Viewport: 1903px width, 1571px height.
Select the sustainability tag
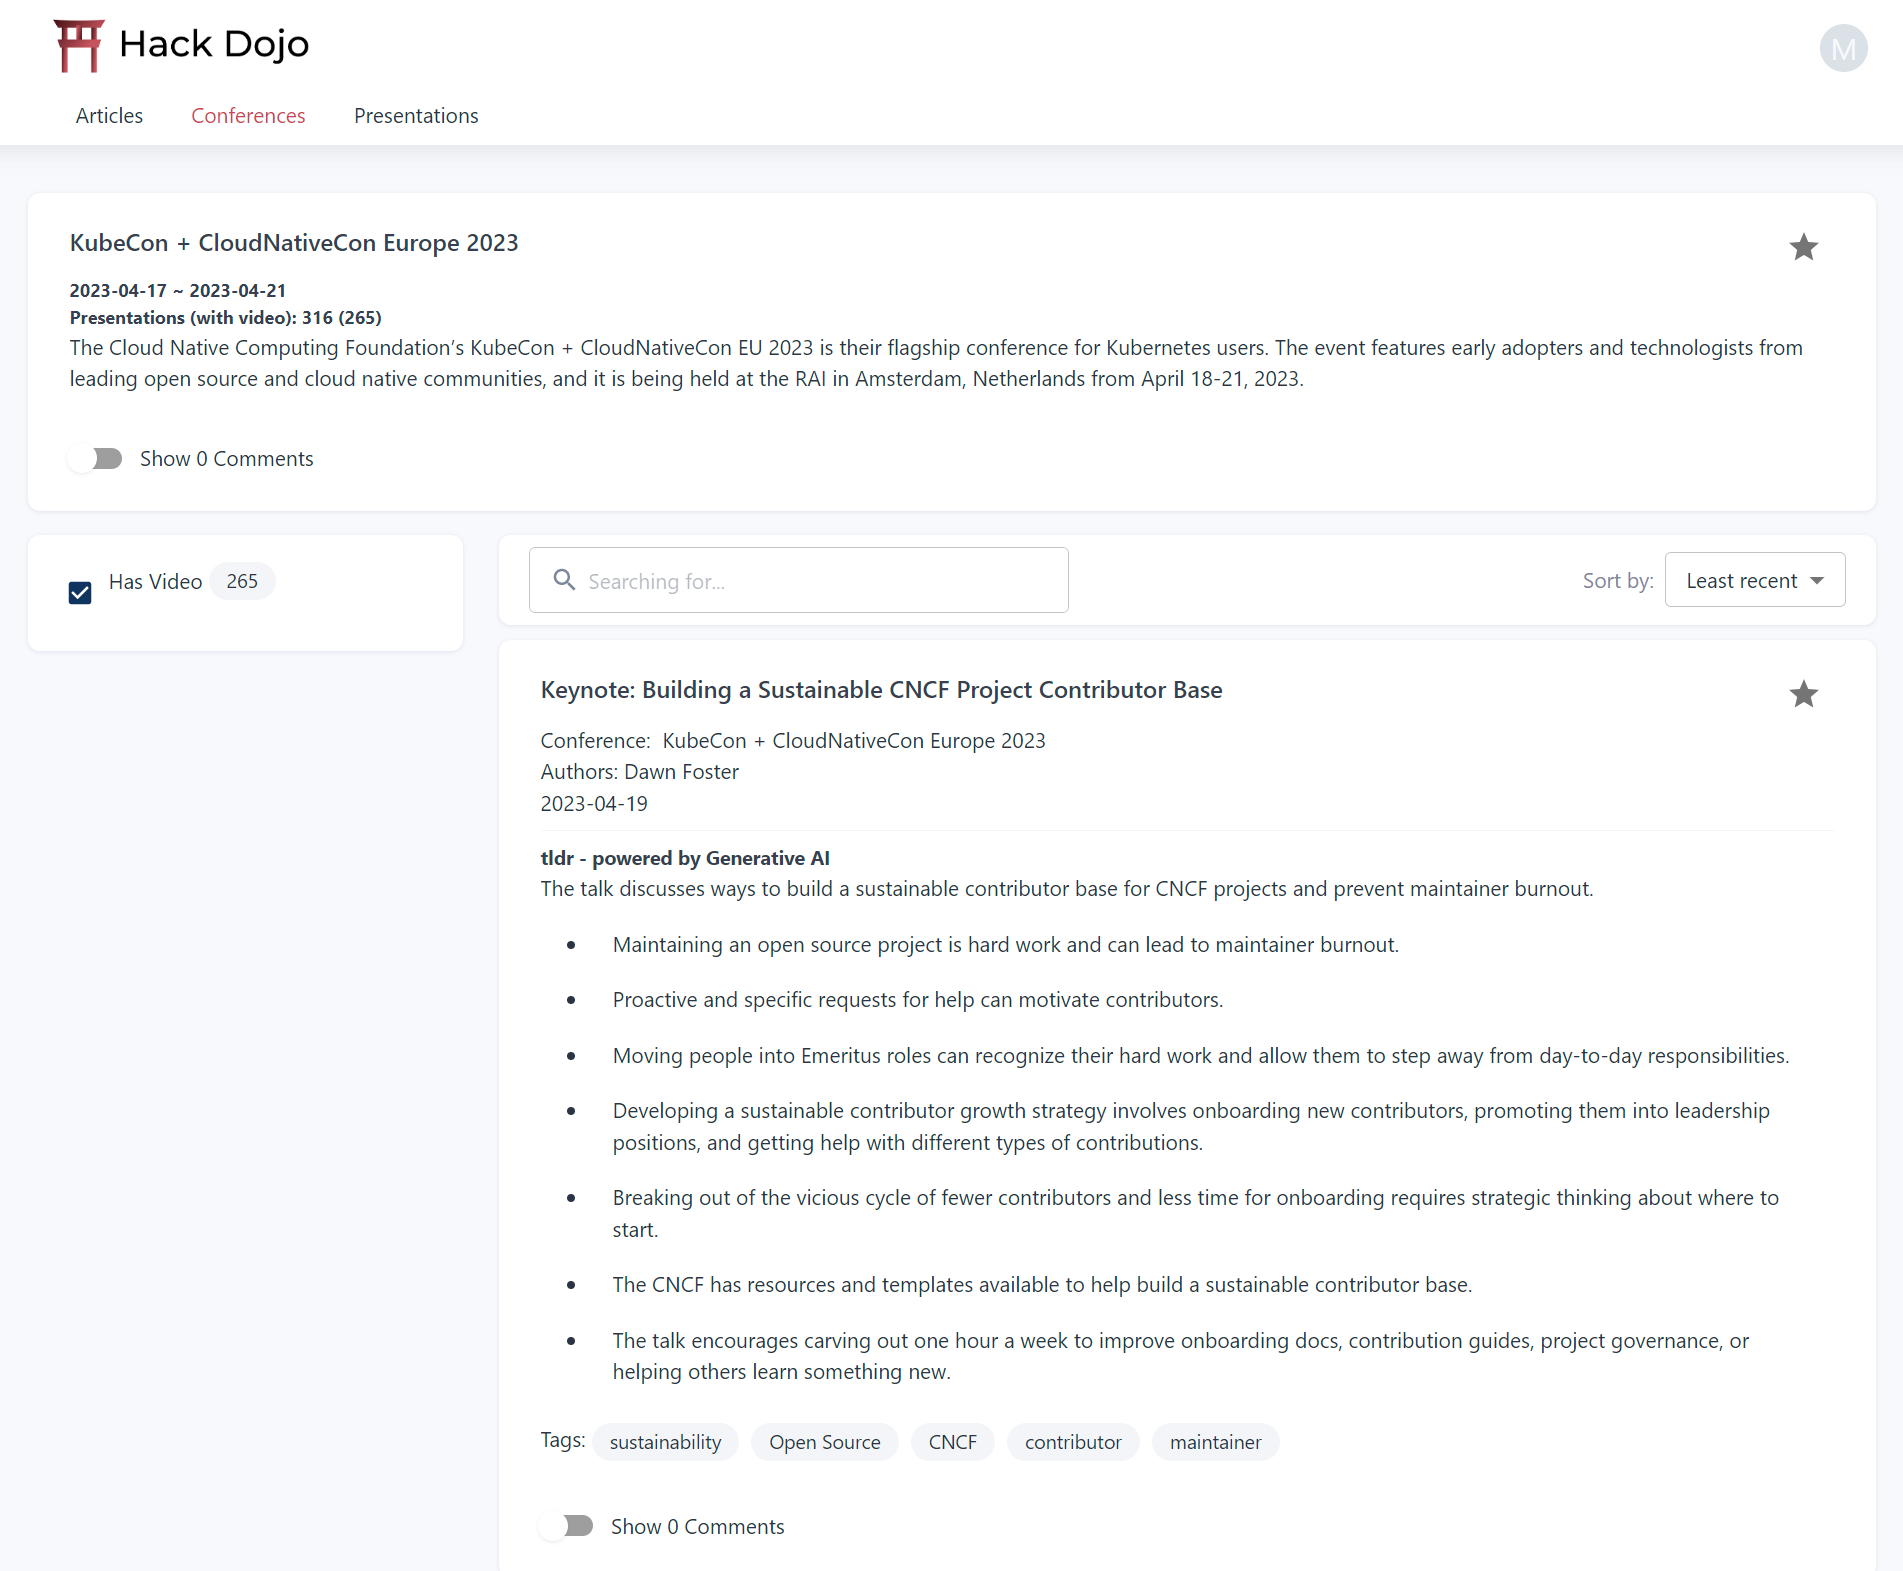click(665, 1442)
